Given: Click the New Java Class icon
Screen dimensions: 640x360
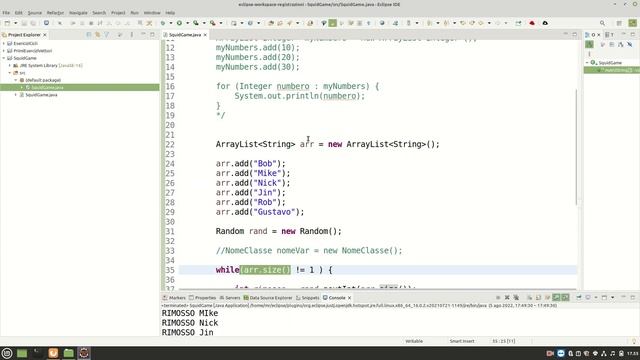Looking at the screenshot, I should (250, 23).
